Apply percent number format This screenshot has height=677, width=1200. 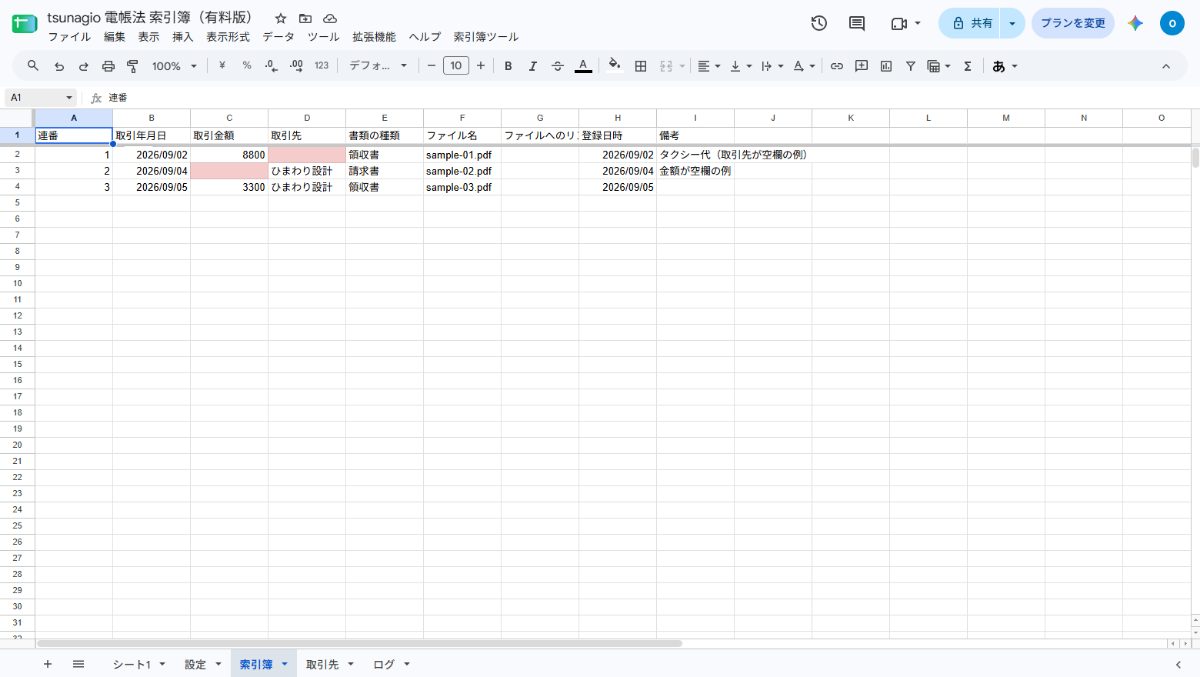246,66
